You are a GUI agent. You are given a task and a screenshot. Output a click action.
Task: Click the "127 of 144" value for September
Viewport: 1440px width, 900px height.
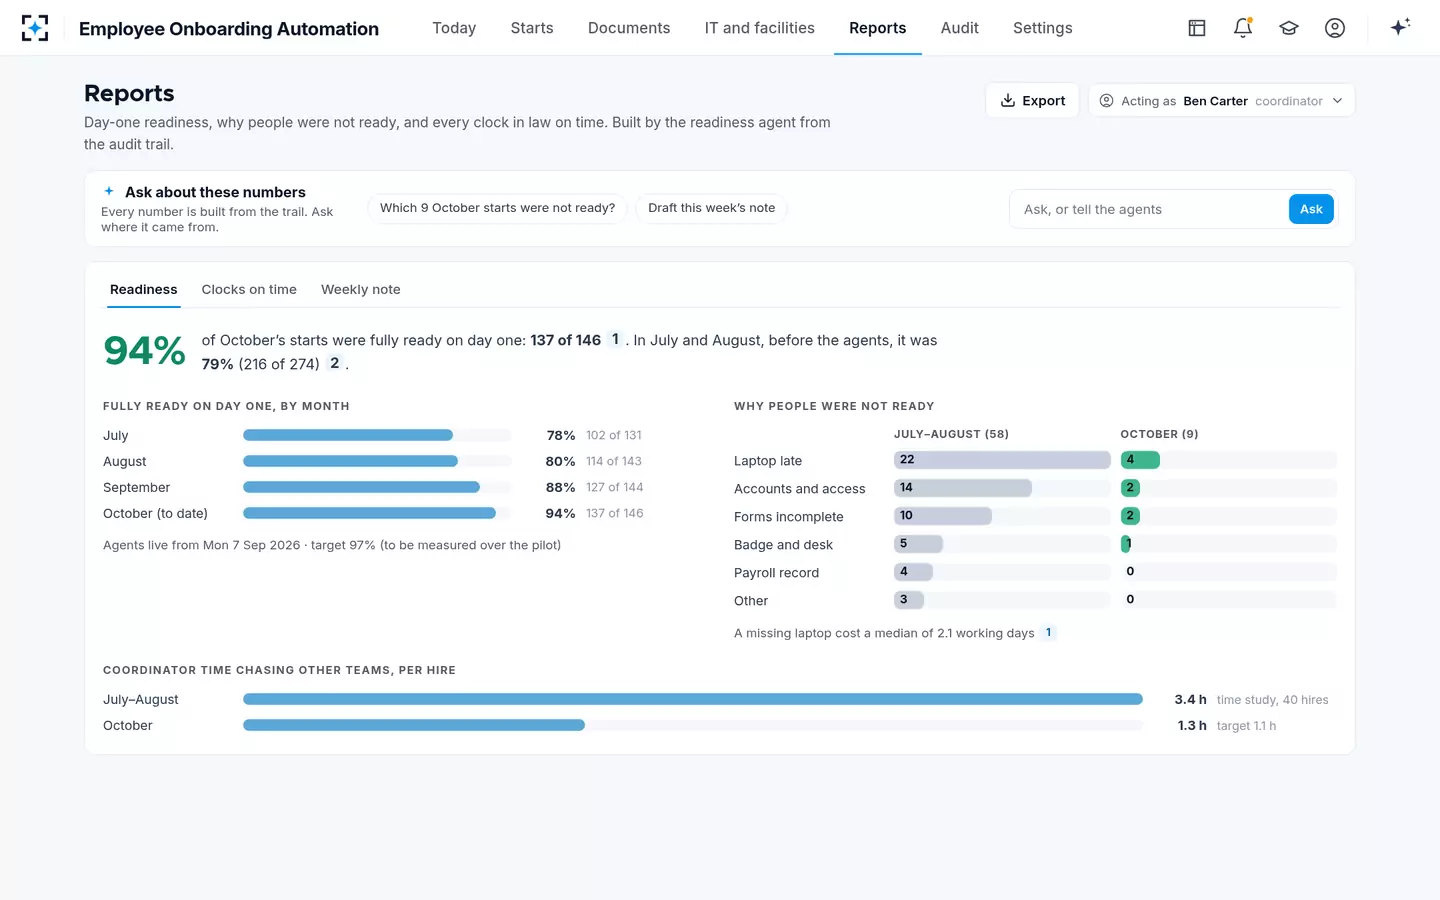615,487
